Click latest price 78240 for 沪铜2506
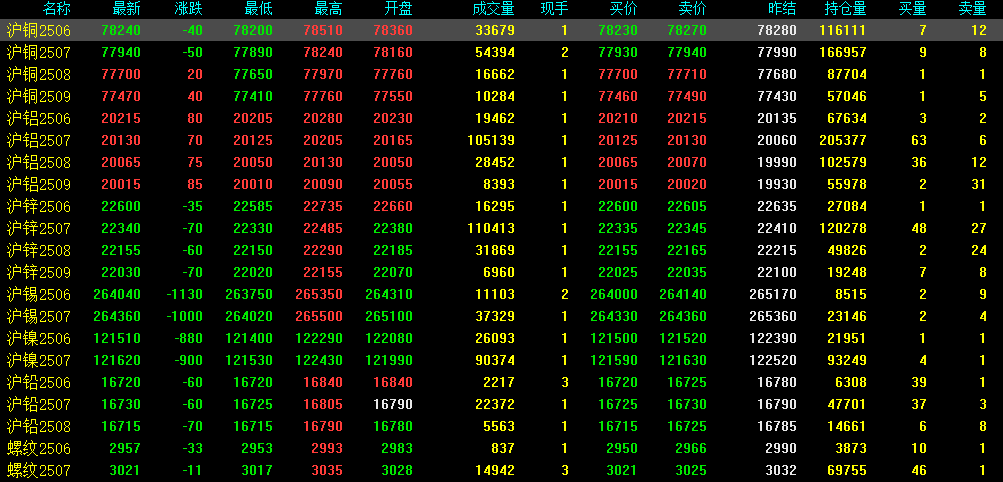 [x=121, y=30]
